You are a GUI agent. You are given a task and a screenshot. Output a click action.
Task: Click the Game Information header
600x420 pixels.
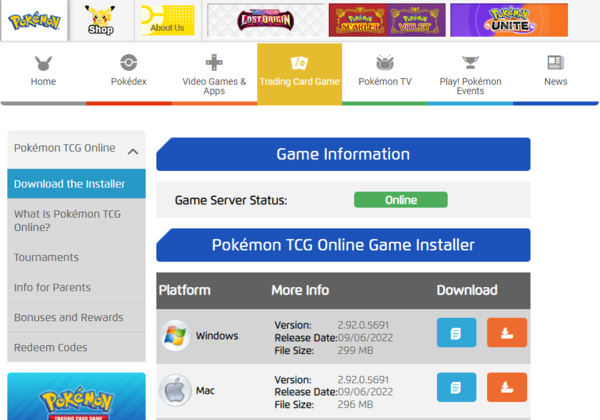(343, 154)
